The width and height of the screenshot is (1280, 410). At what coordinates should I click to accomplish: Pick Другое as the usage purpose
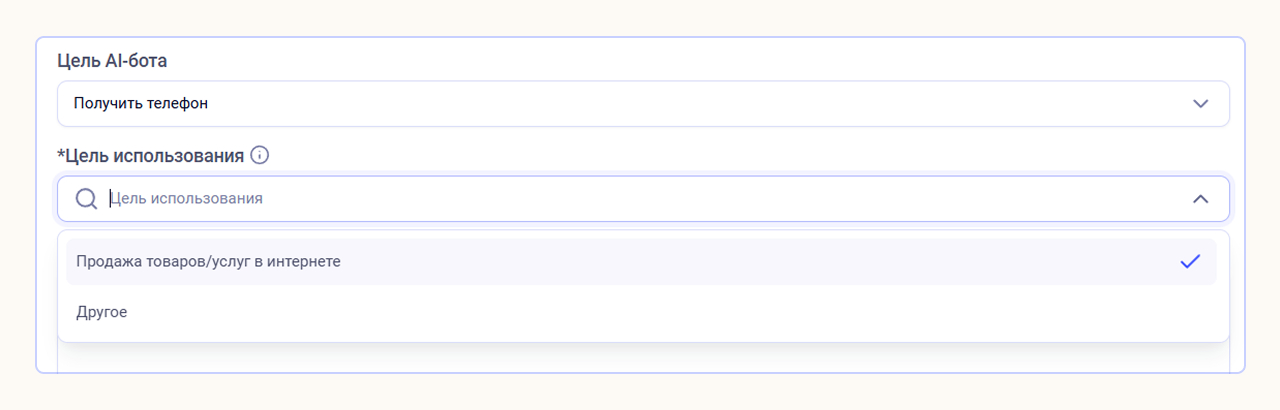102,312
